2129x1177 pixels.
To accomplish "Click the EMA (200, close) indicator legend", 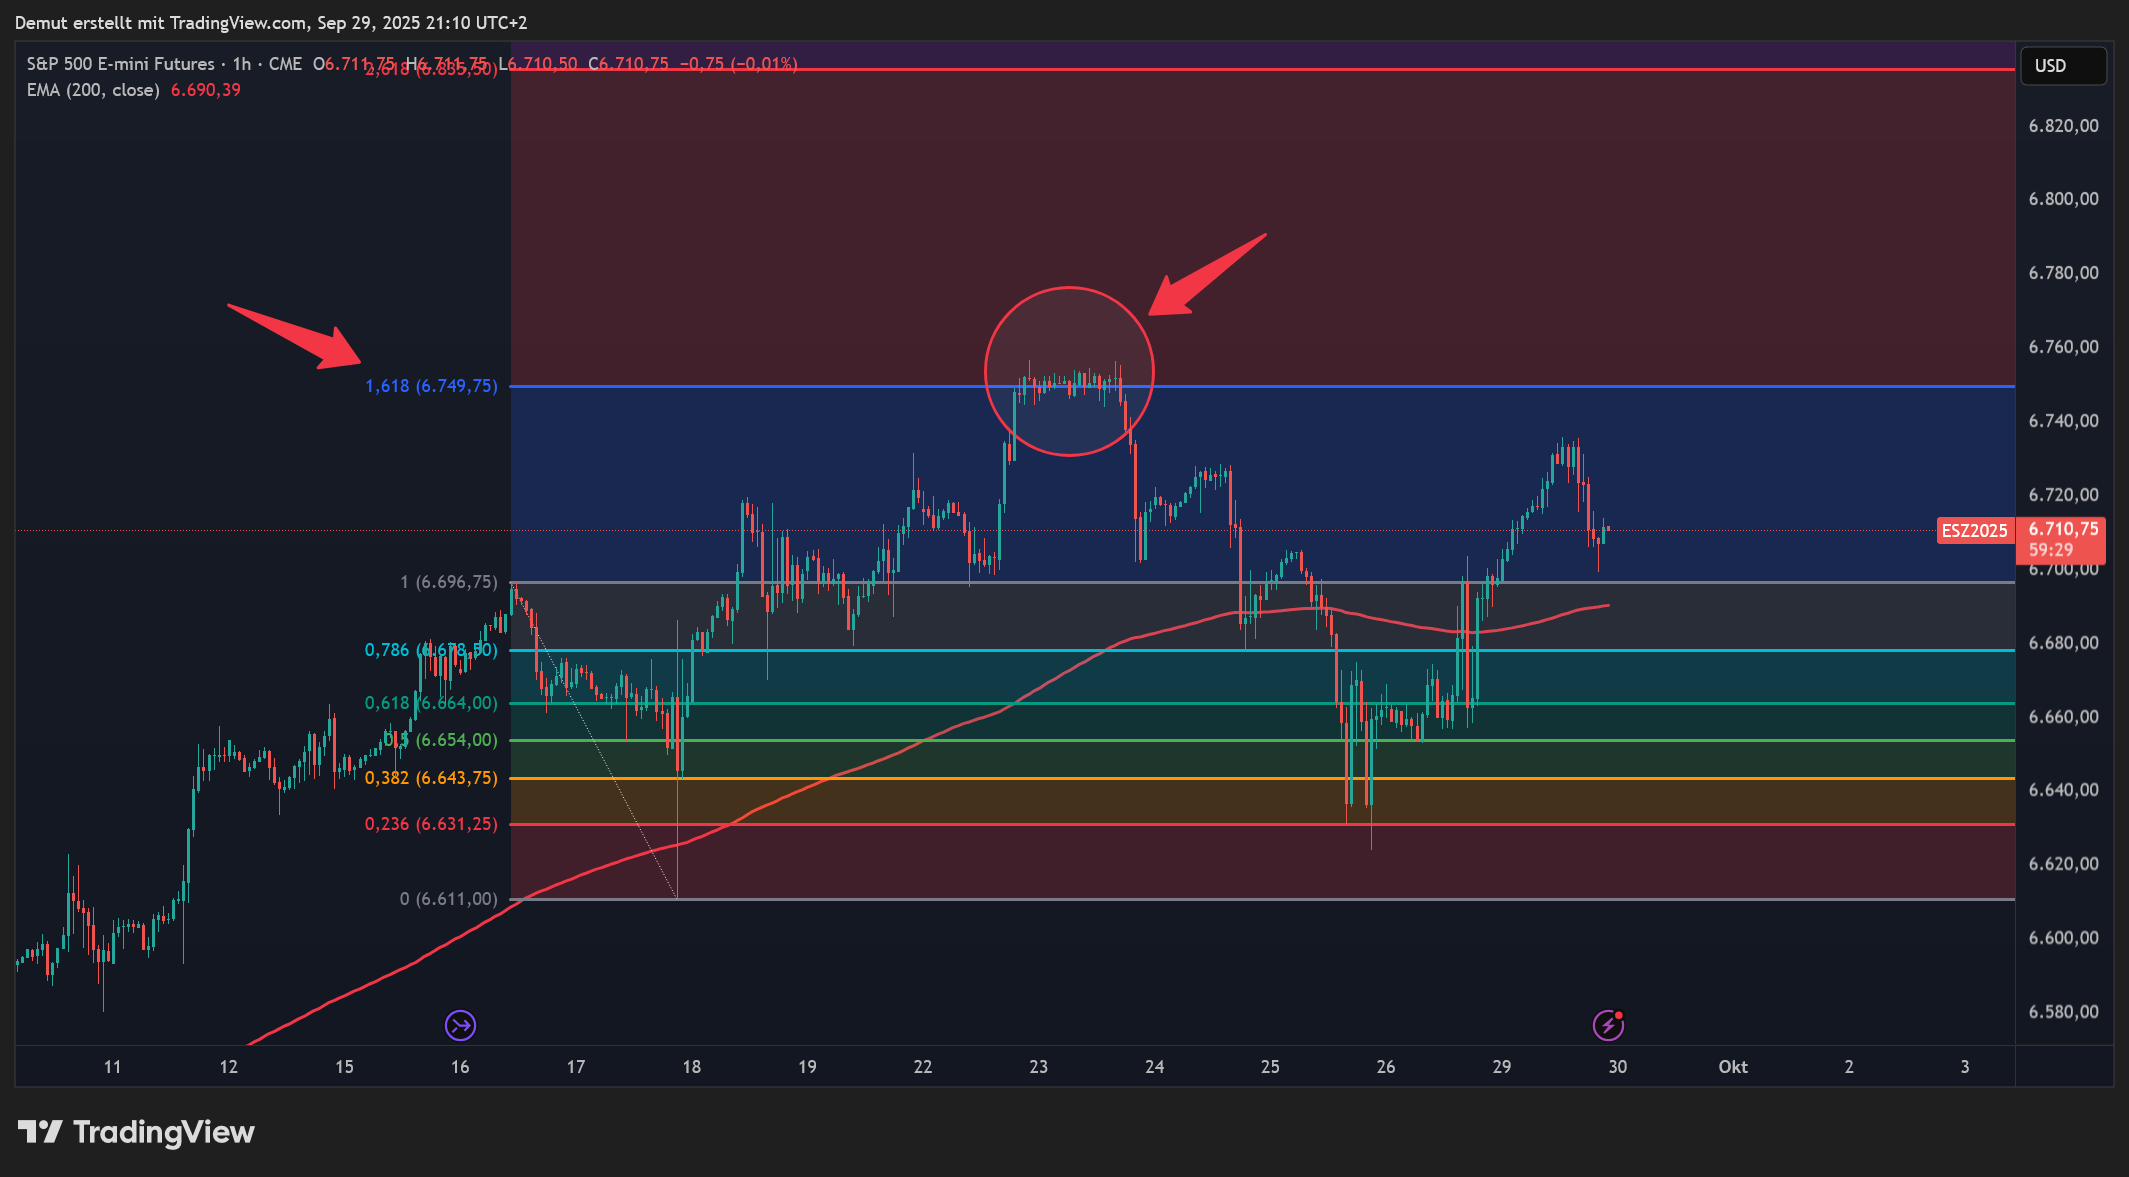I will 93,90.
